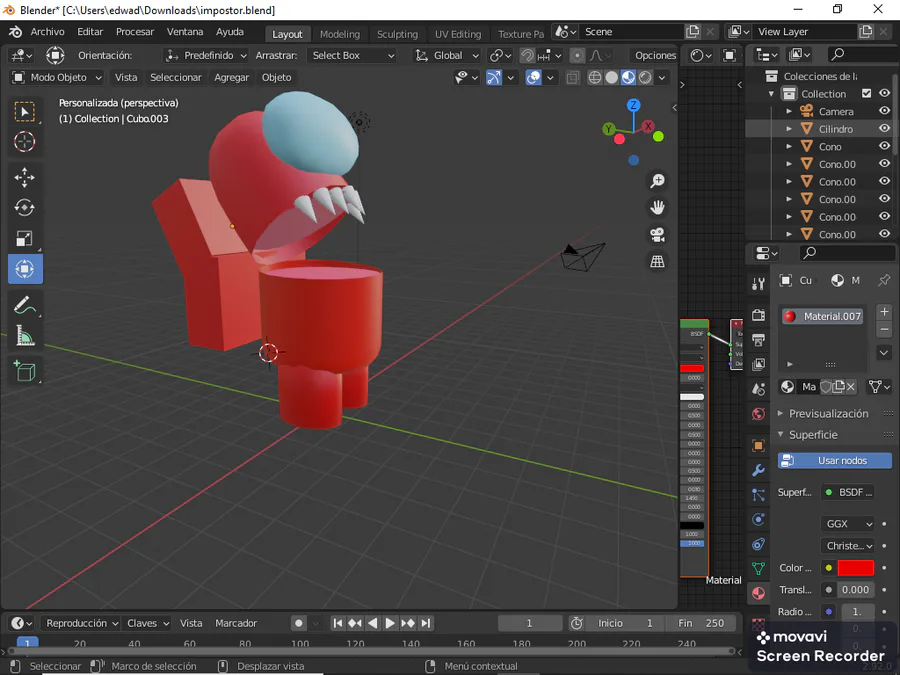Open the GGX distribution dropdown
This screenshot has width=900, height=675.
[x=848, y=523]
